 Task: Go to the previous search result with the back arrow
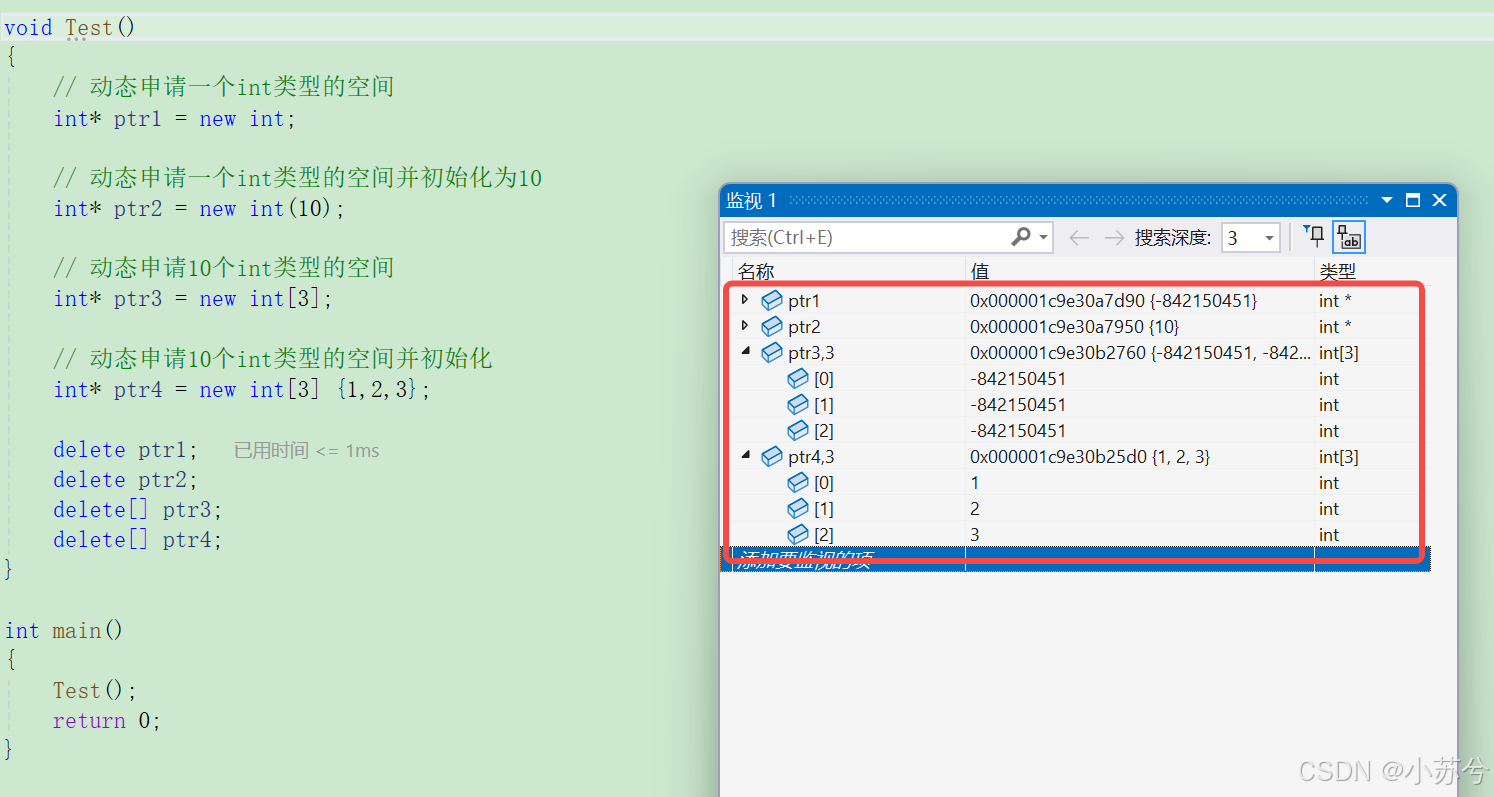tap(1079, 237)
